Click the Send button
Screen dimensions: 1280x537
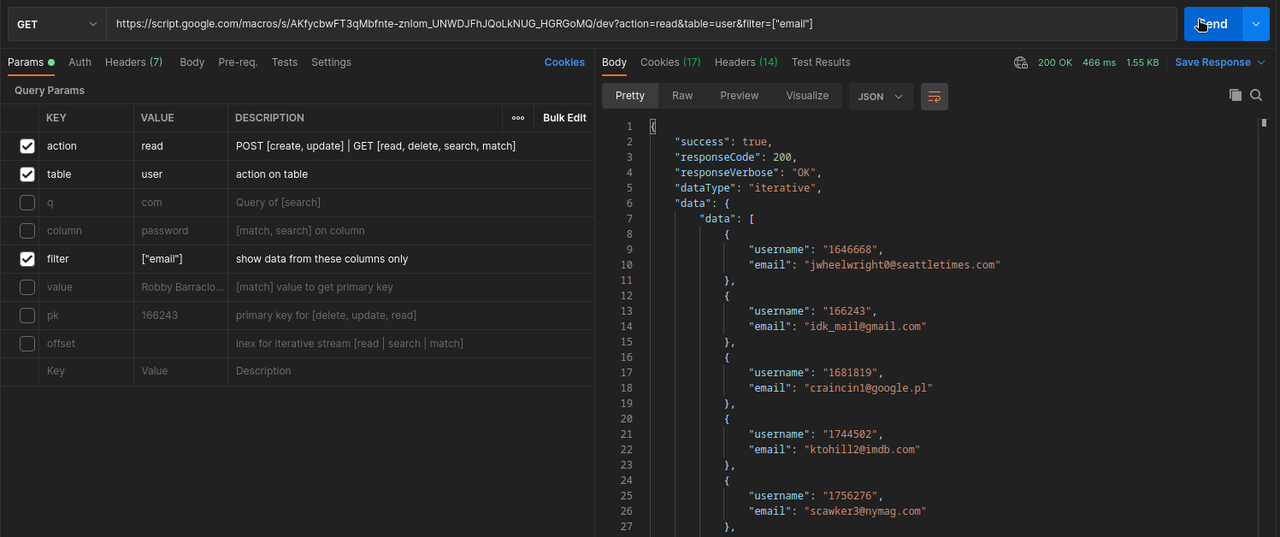[x=1213, y=24]
